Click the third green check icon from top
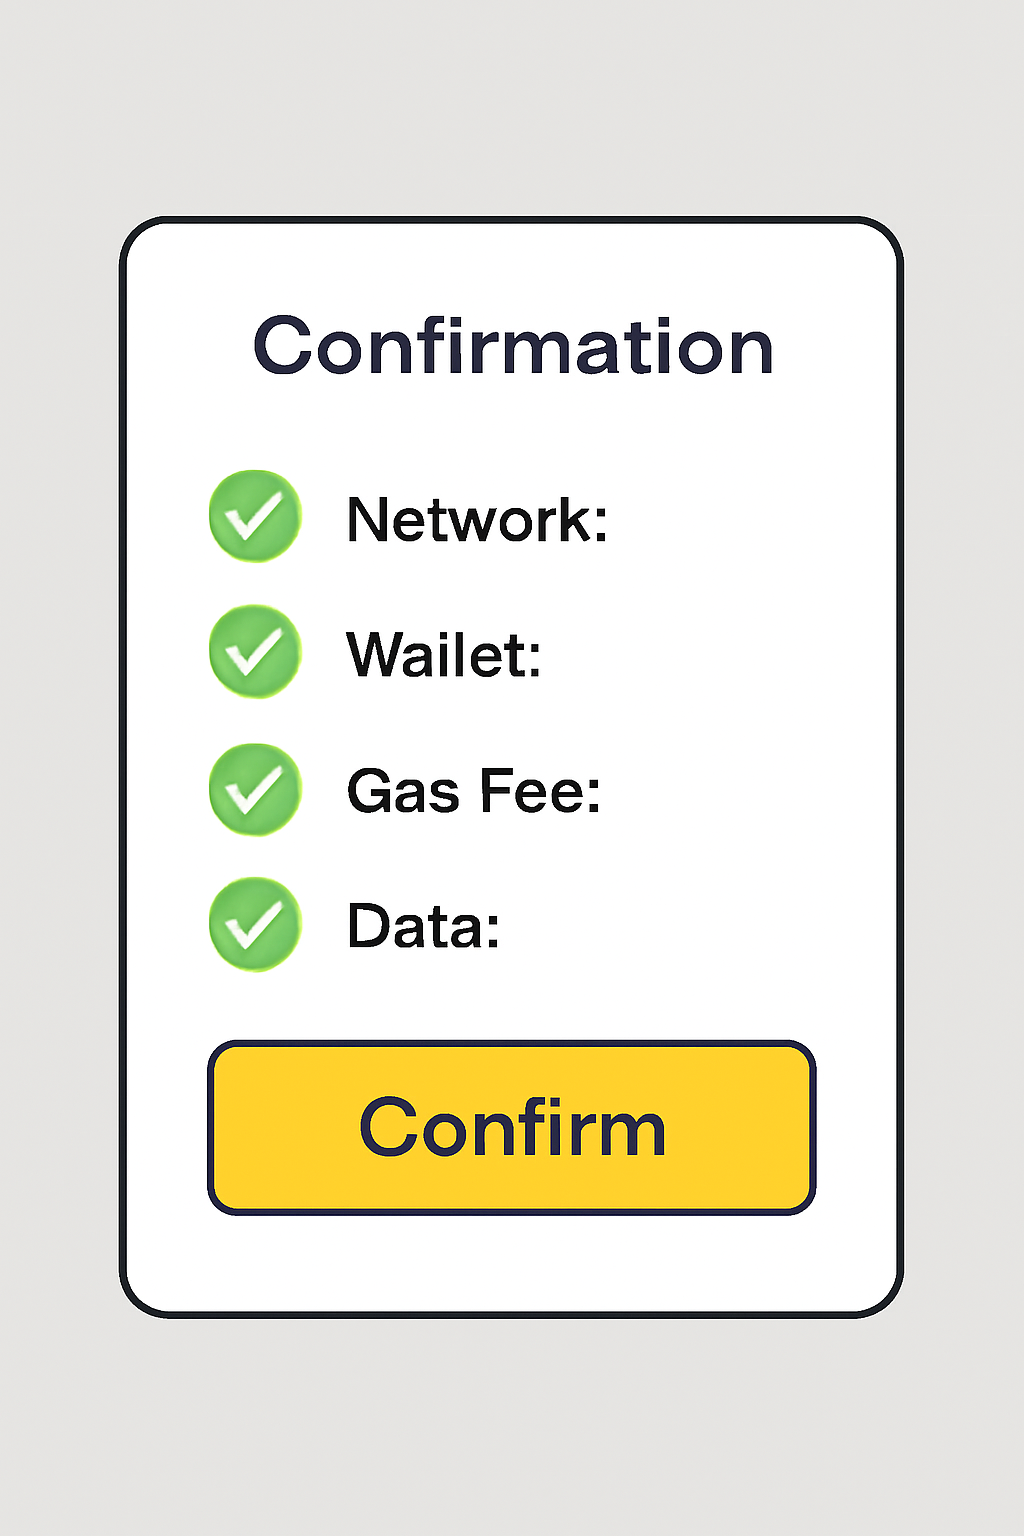Image resolution: width=1024 pixels, height=1536 pixels. tap(254, 789)
